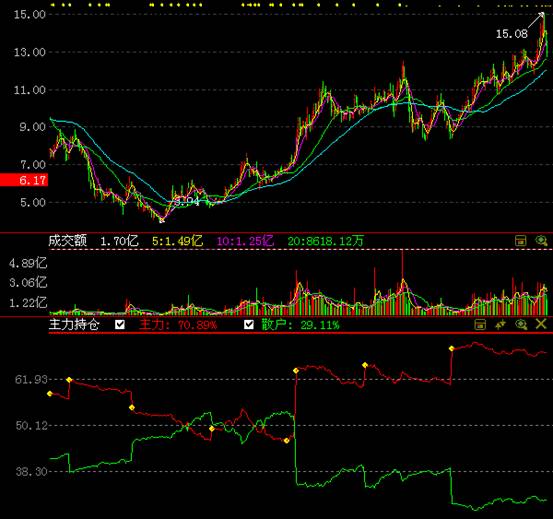Click the 成交额 panel magnifier icon
Viewport: 553px width, 519px height.
541,241
